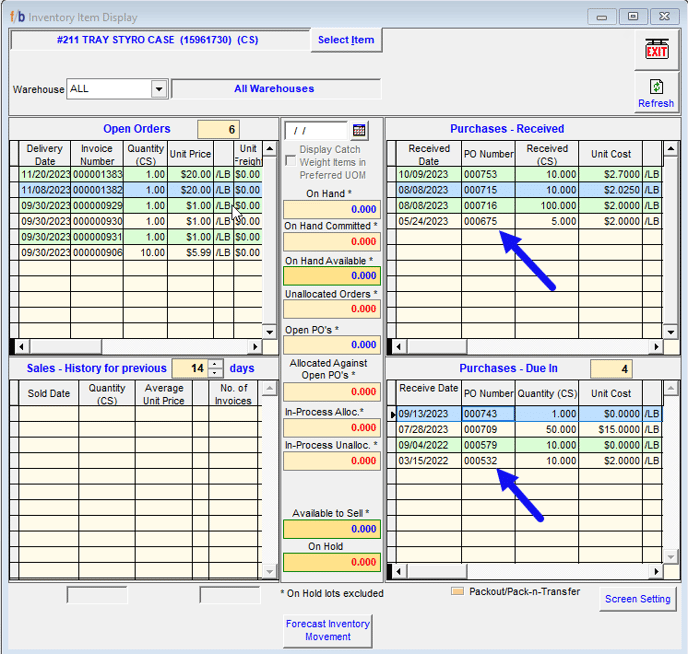Click received quantity 100.000 cell

(x=547, y=206)
